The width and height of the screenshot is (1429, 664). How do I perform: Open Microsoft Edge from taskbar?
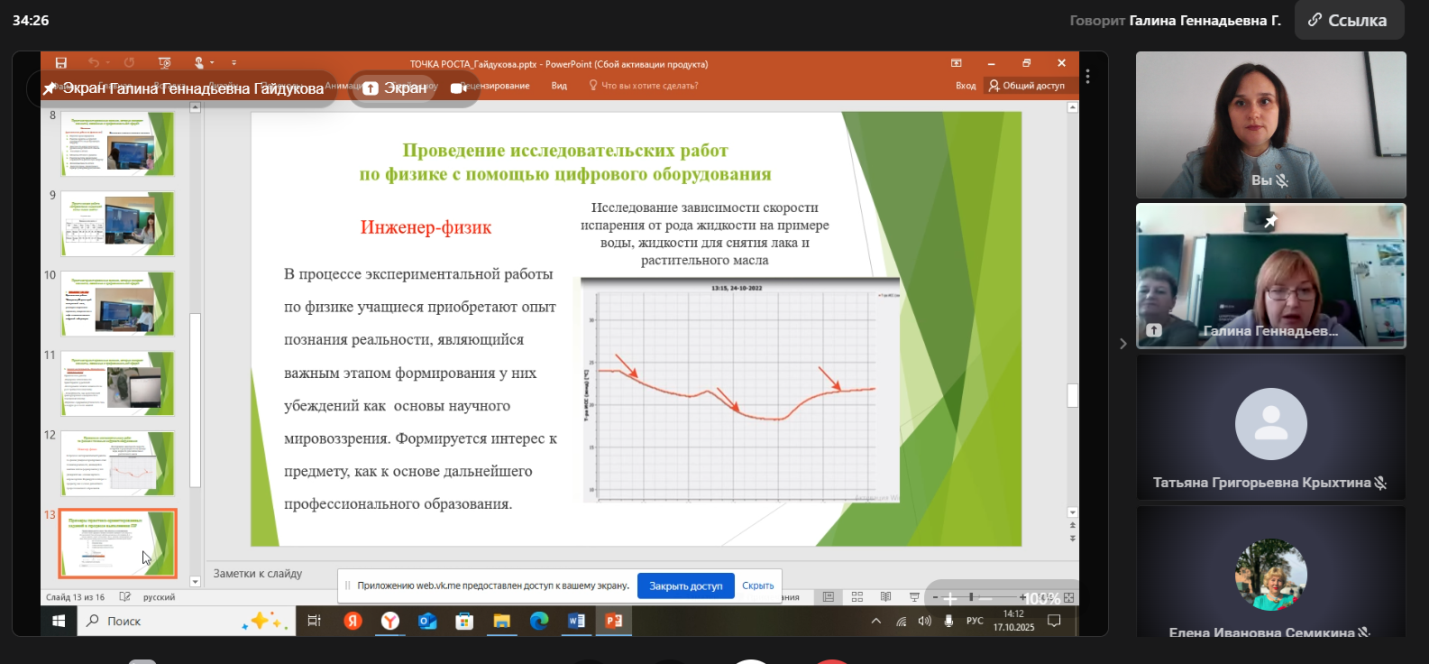point(539,621)
